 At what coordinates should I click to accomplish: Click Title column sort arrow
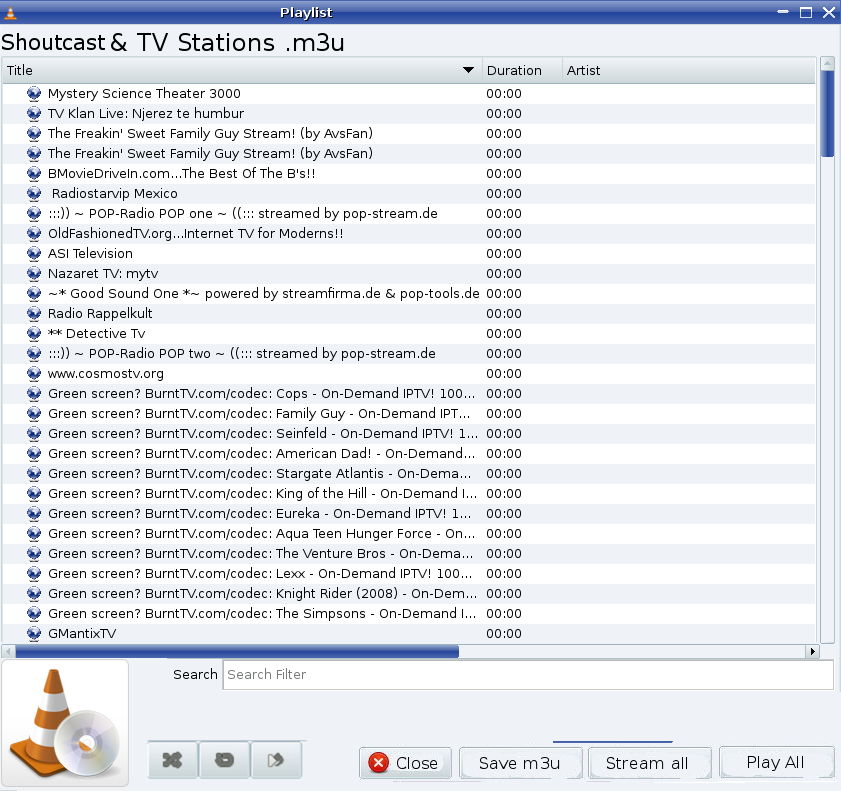click(x=468, y=70)
